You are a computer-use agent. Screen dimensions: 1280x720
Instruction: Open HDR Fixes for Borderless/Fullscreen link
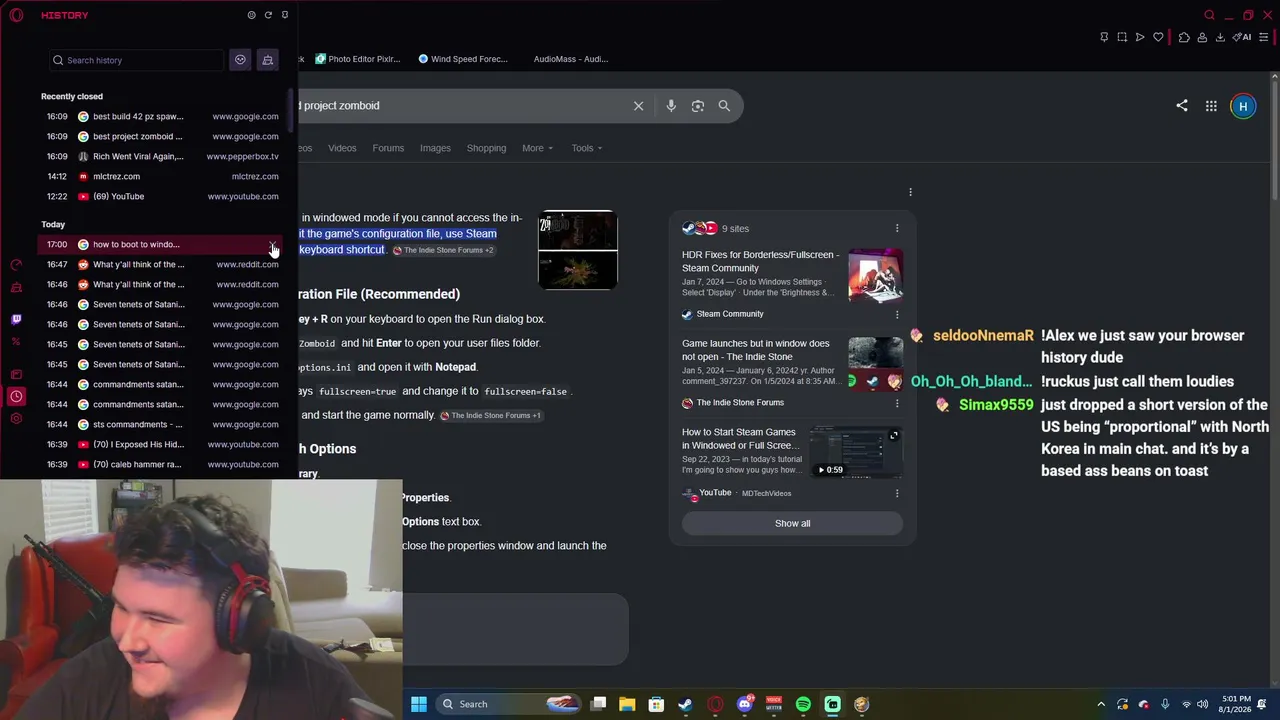pyautogui.click(x=761, y=261)
